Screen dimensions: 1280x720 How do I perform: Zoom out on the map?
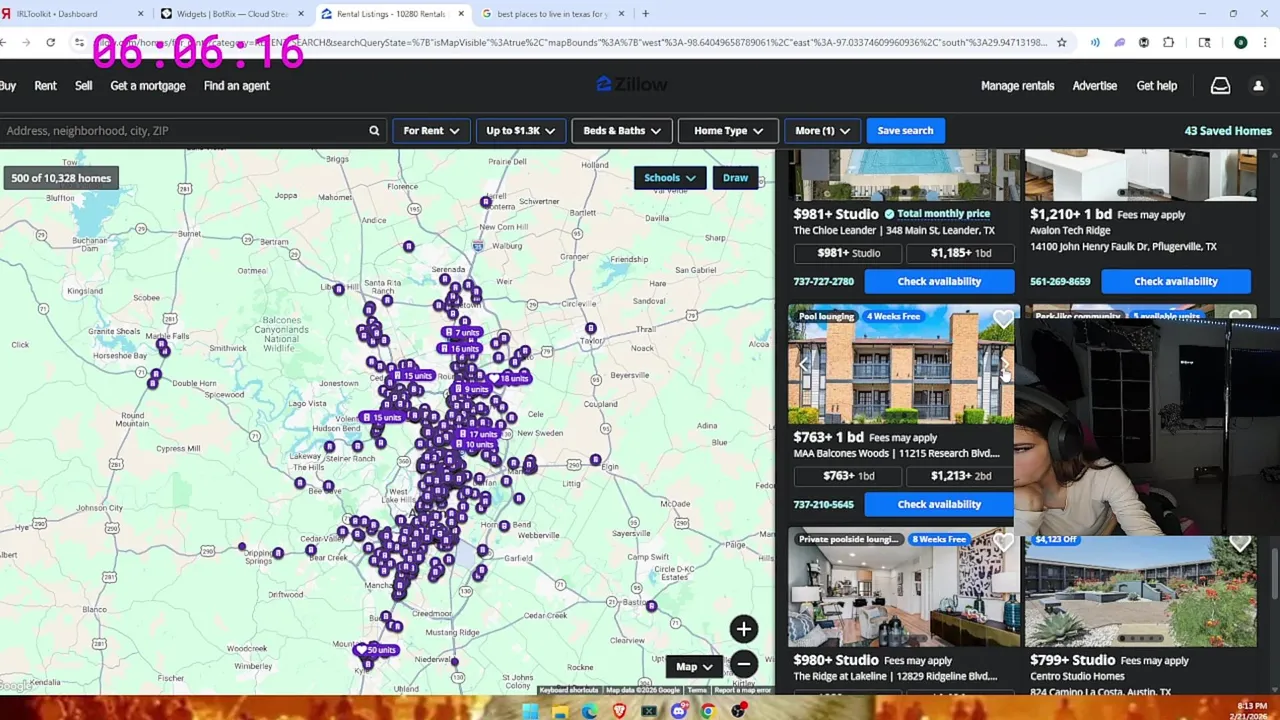tap(743, 664)
